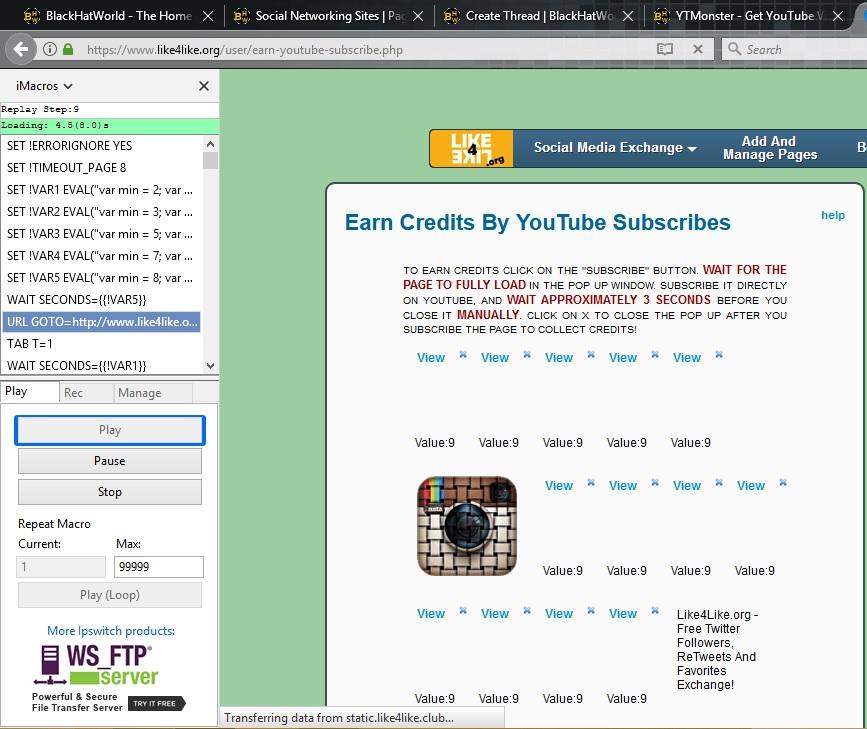Click favicon on Create Thread tab
867x729 pixels.
452,16
